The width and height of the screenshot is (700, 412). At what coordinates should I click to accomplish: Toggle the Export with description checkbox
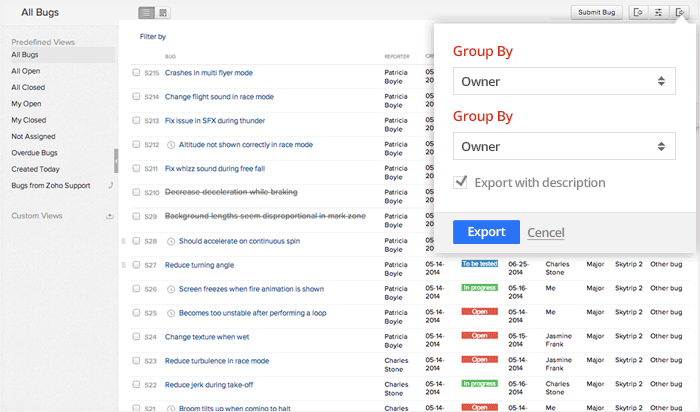[x=461, y=183]
